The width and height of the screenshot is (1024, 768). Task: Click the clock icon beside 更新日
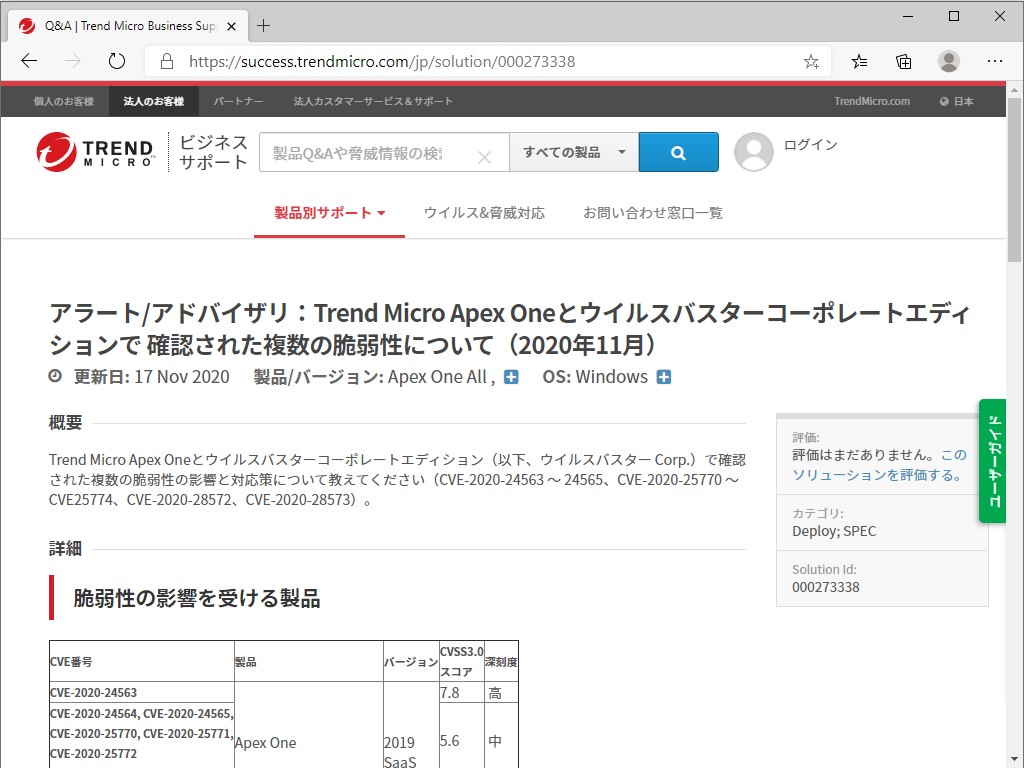coord(55,377)
